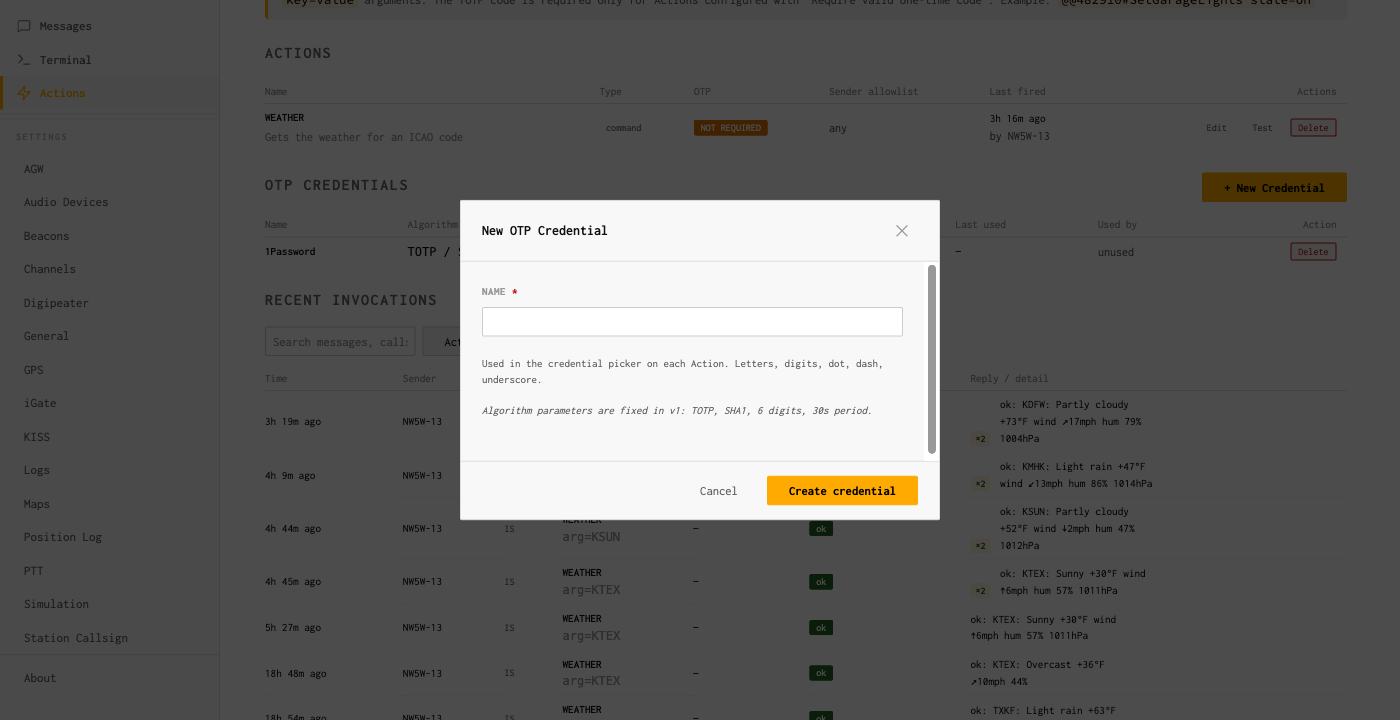Viewport: 1400px width, 720px height.
Task: Delete the 1Password credential
Action: point(1313,252)
